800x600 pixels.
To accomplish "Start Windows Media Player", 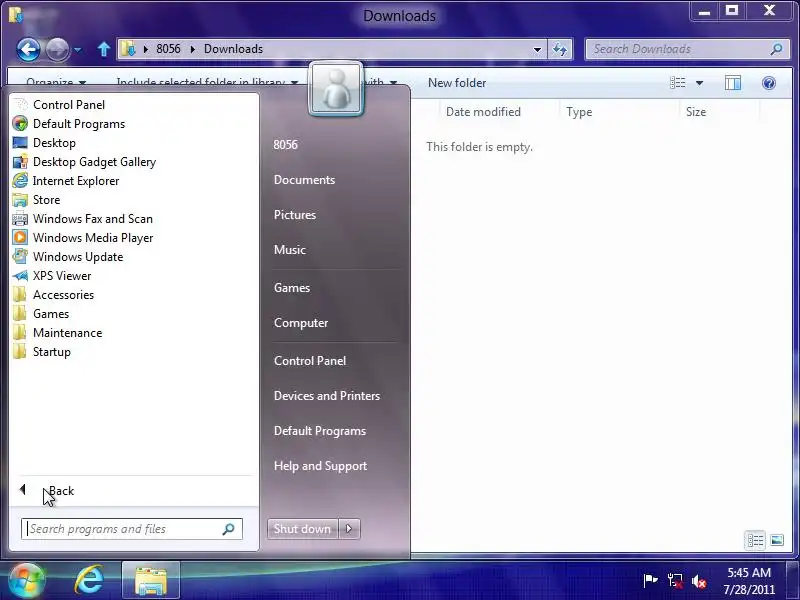I will (93, 238).
